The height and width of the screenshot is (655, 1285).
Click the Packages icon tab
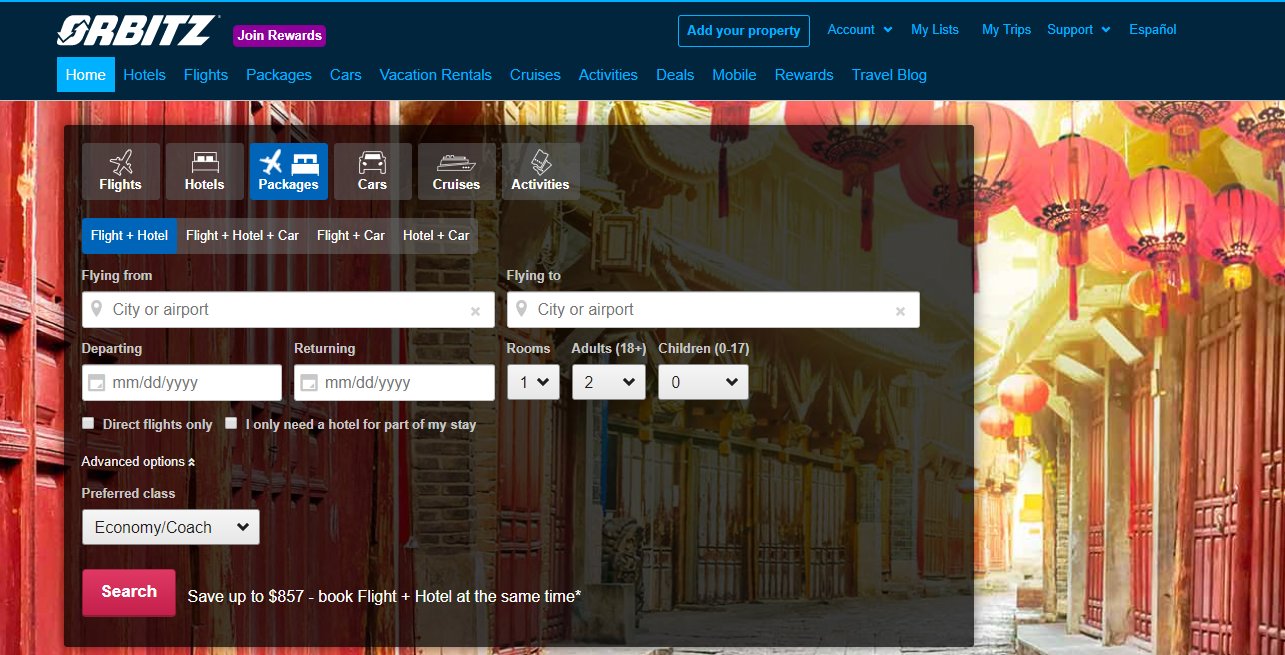pyautogui.click(x=288, y=170)
